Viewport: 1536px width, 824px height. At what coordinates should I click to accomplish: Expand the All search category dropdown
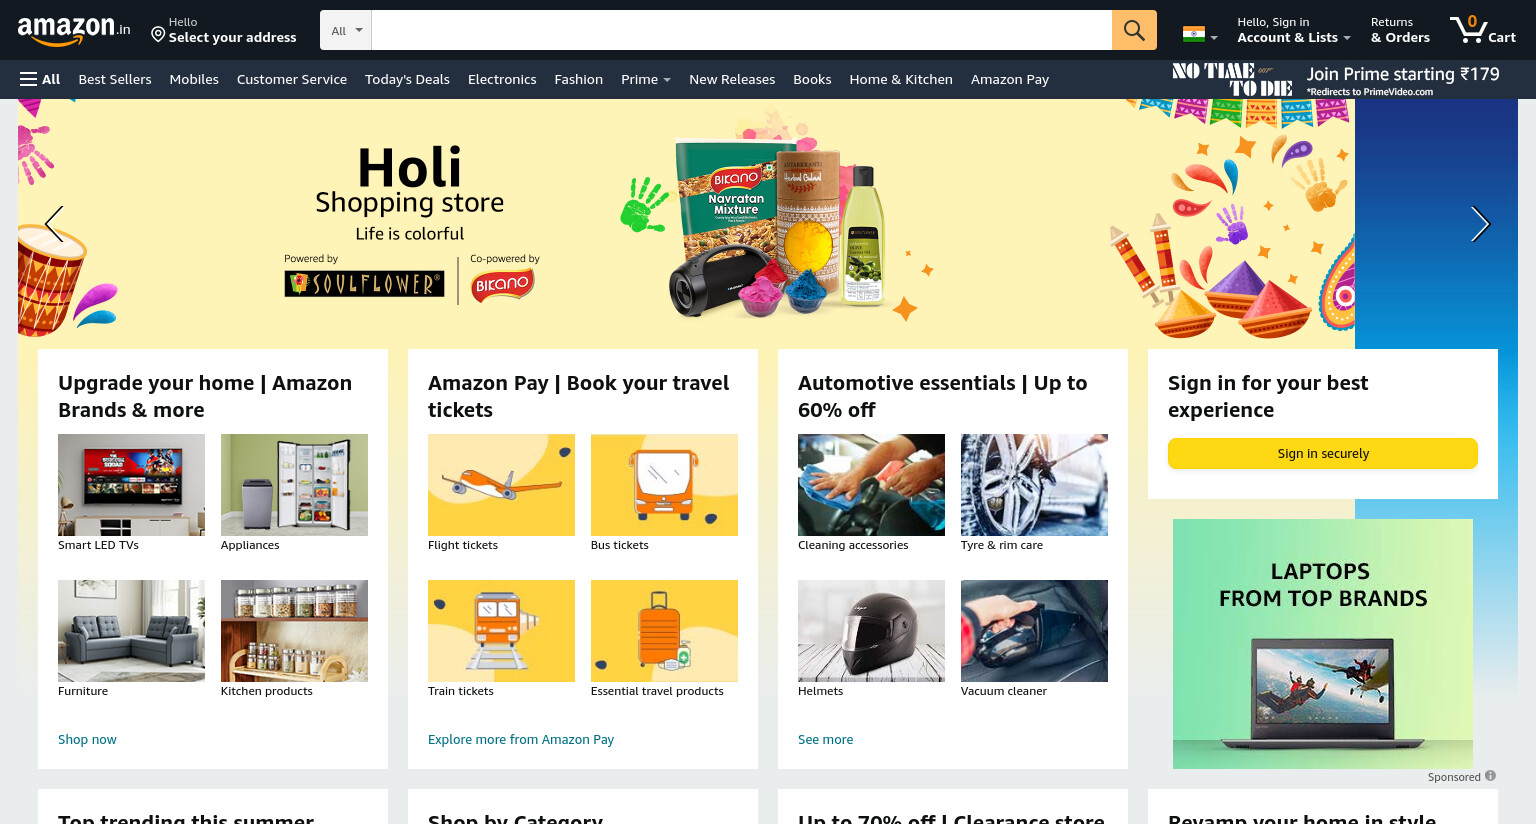click(346, 30)
